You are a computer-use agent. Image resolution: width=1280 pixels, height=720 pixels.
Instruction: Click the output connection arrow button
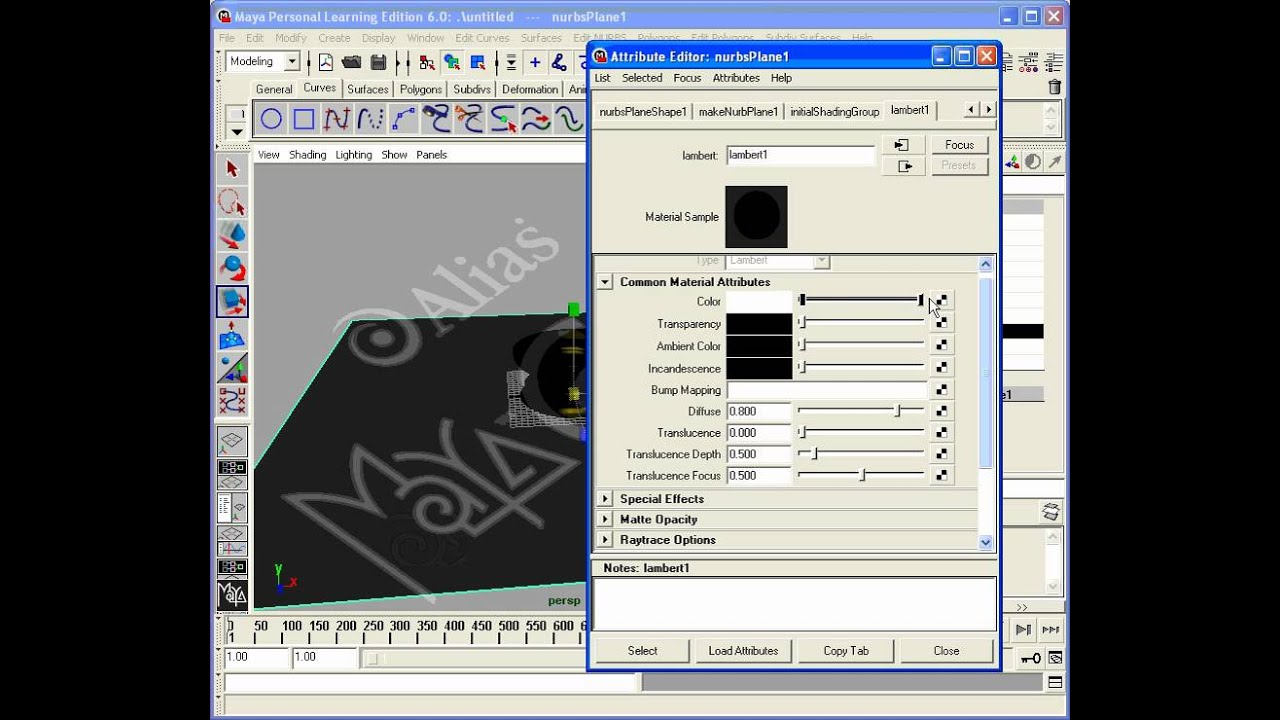tap(904, 166)
